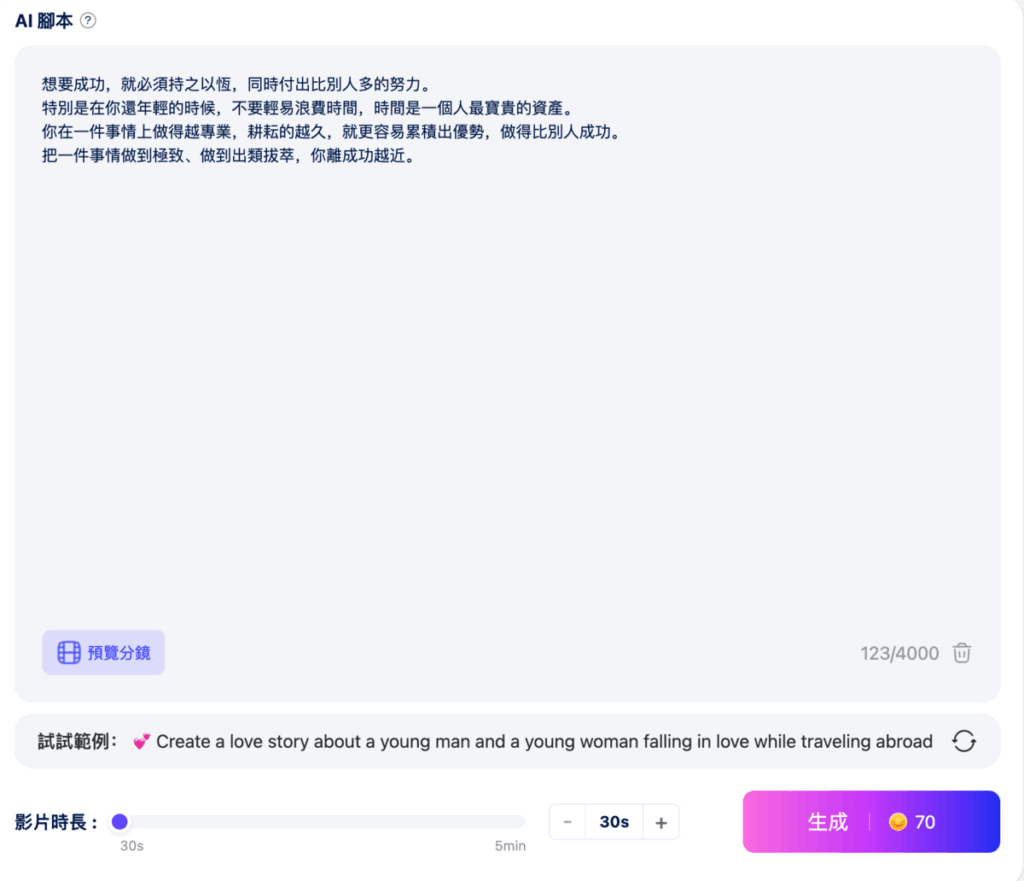Click the video duration slider handle
The width and height of the screenshot is (1024, 881).
(x=120, y=821)
